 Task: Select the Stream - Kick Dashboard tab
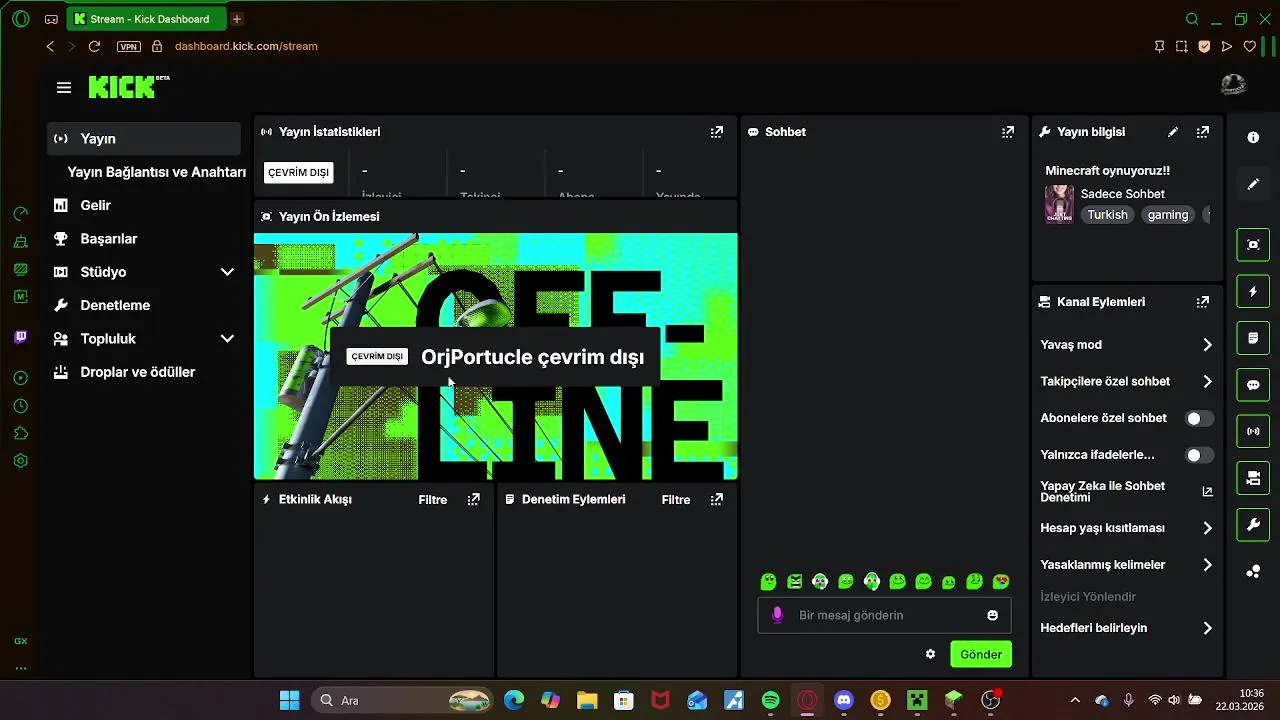coord(146,19)
